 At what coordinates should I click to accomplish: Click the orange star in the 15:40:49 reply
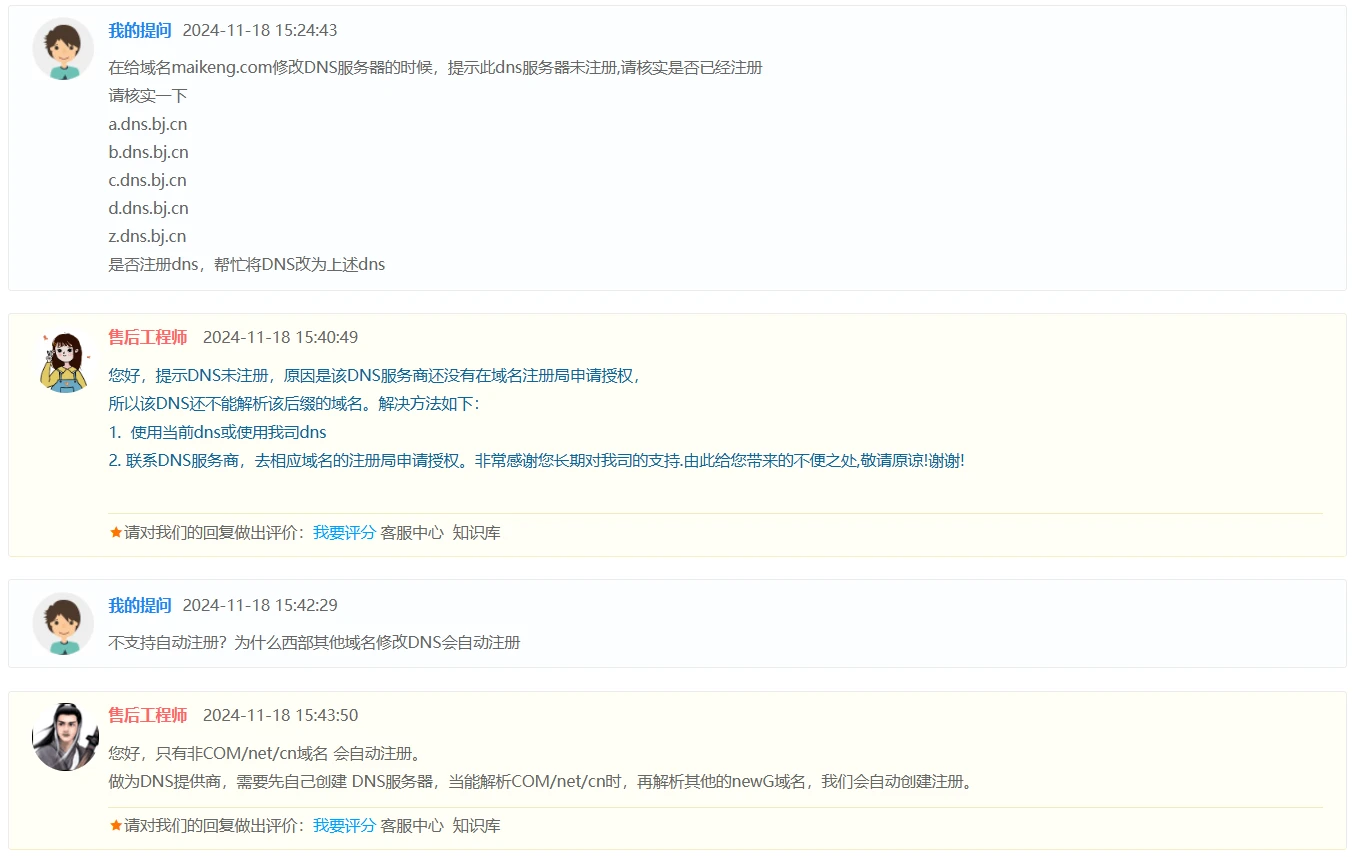pyautogui.click(x=115, y=533)
